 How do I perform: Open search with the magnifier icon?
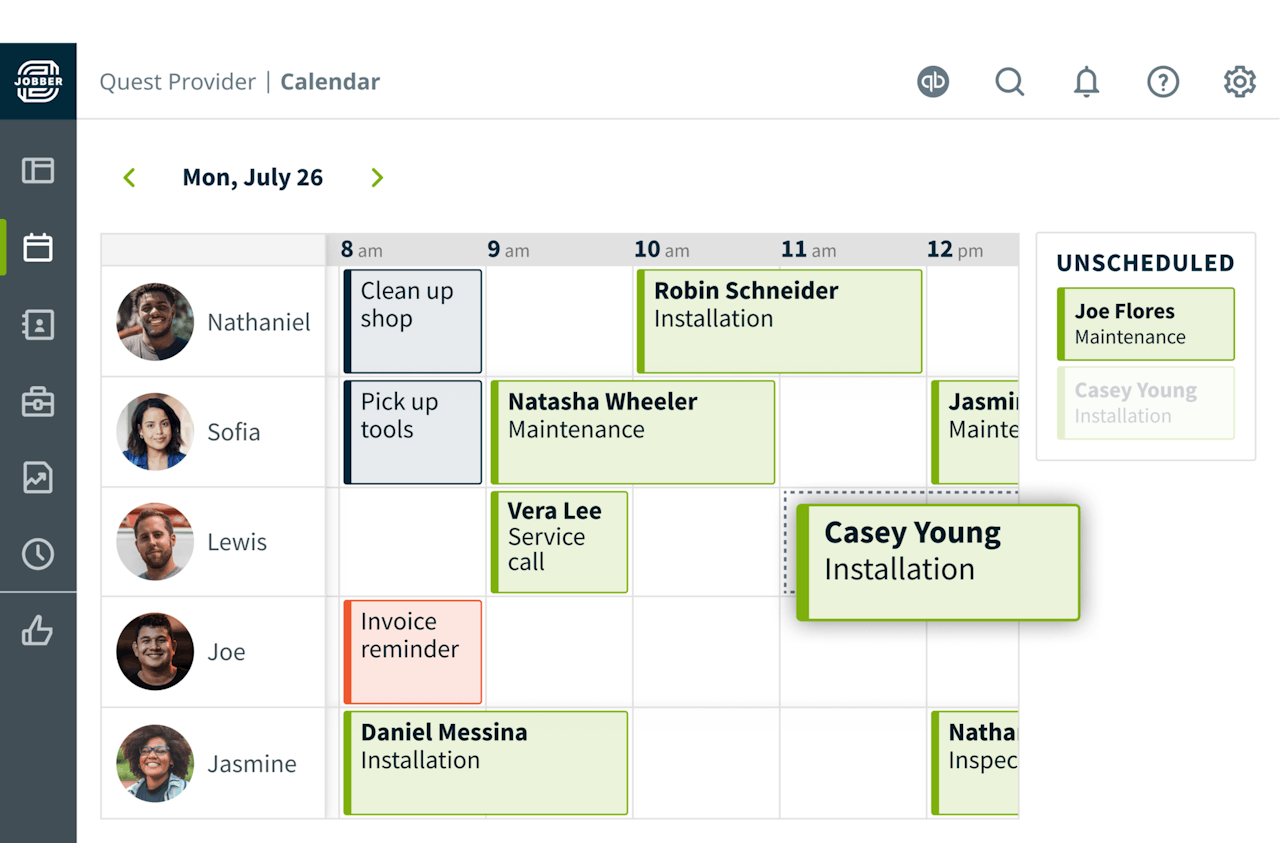pos(1010,82)
